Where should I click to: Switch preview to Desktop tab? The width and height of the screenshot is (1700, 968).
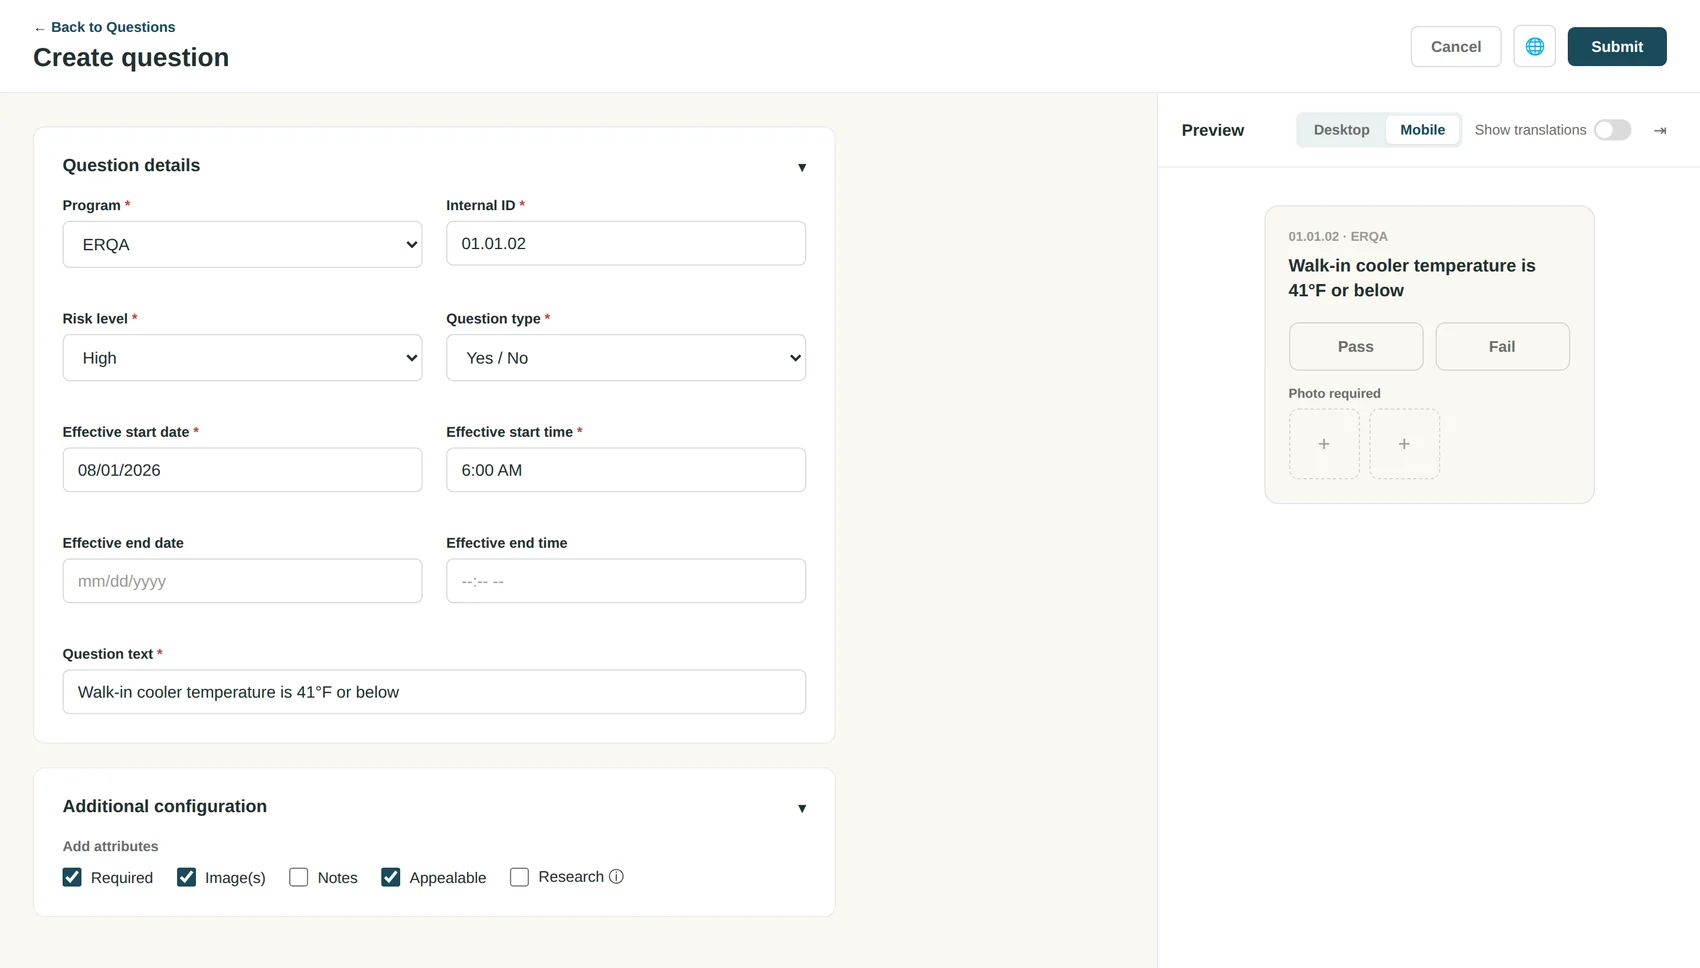1341,130
